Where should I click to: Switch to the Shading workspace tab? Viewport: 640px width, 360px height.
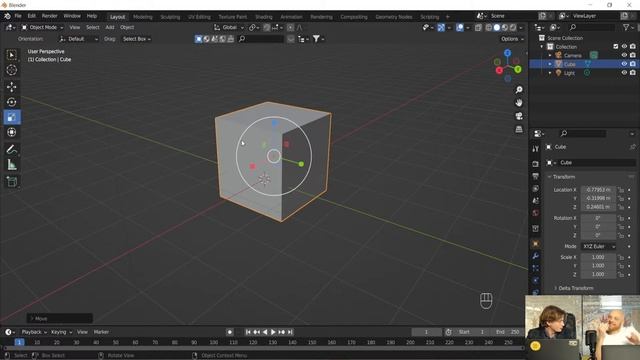point(264,17)
